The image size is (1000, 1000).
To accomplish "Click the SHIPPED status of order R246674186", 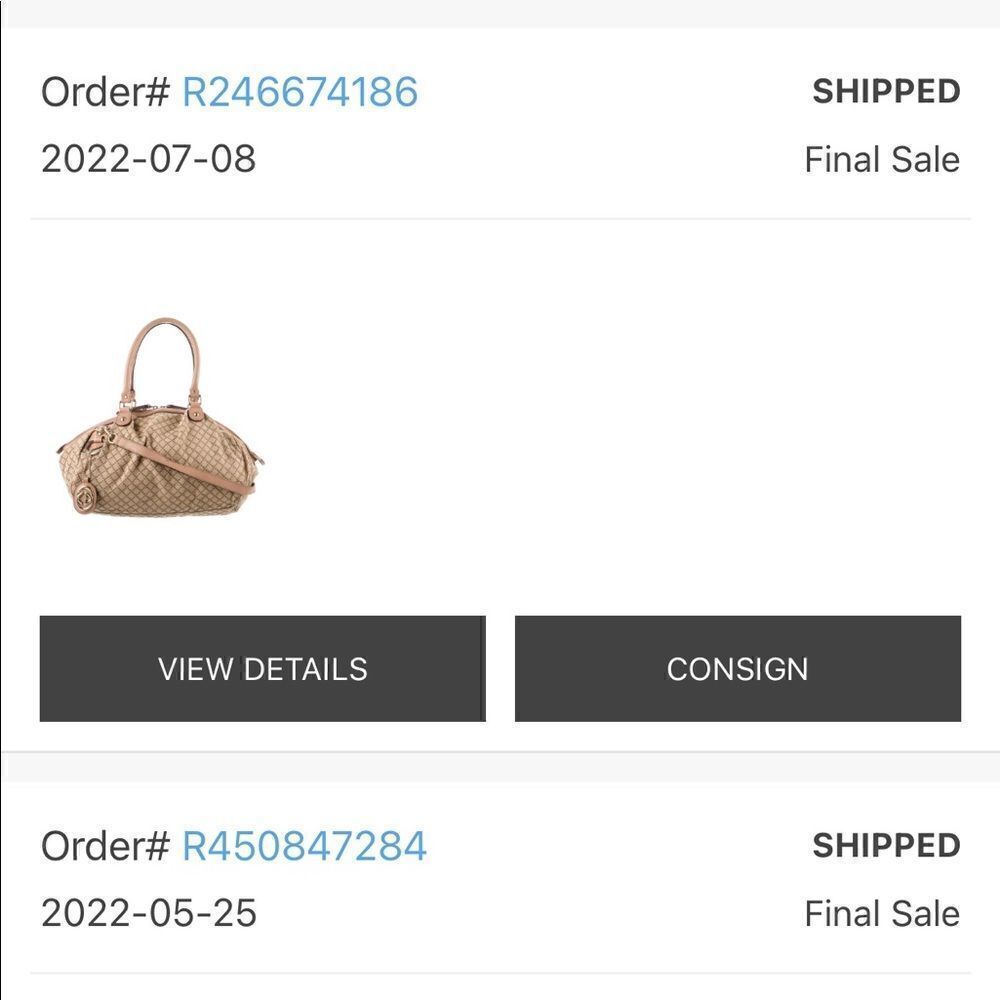I will tap(884, 92).
